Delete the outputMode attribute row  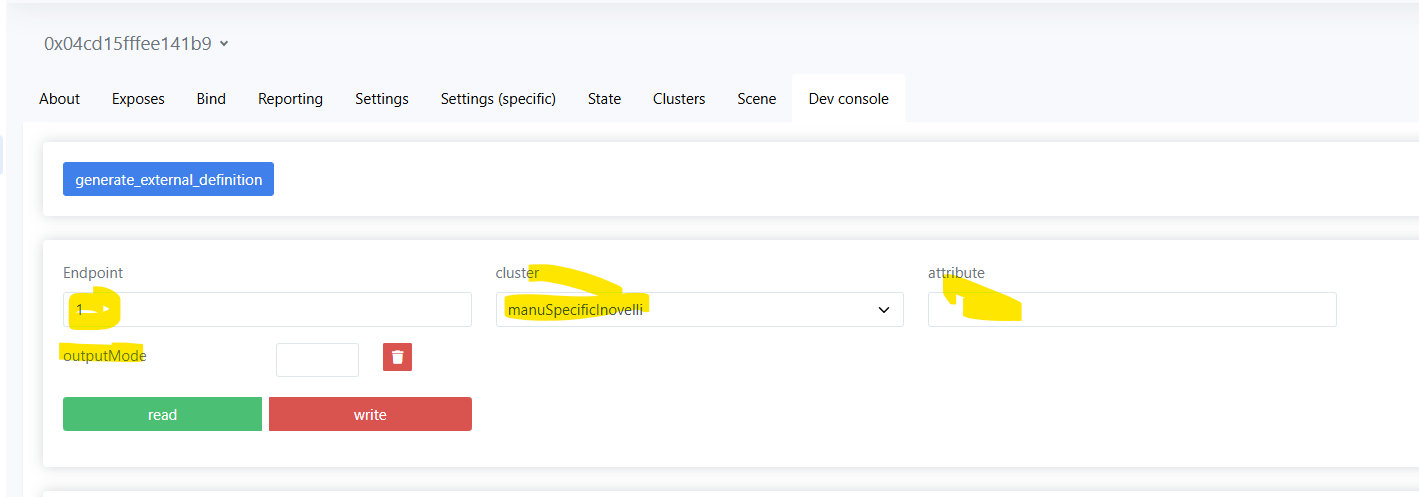pos(397,357)
